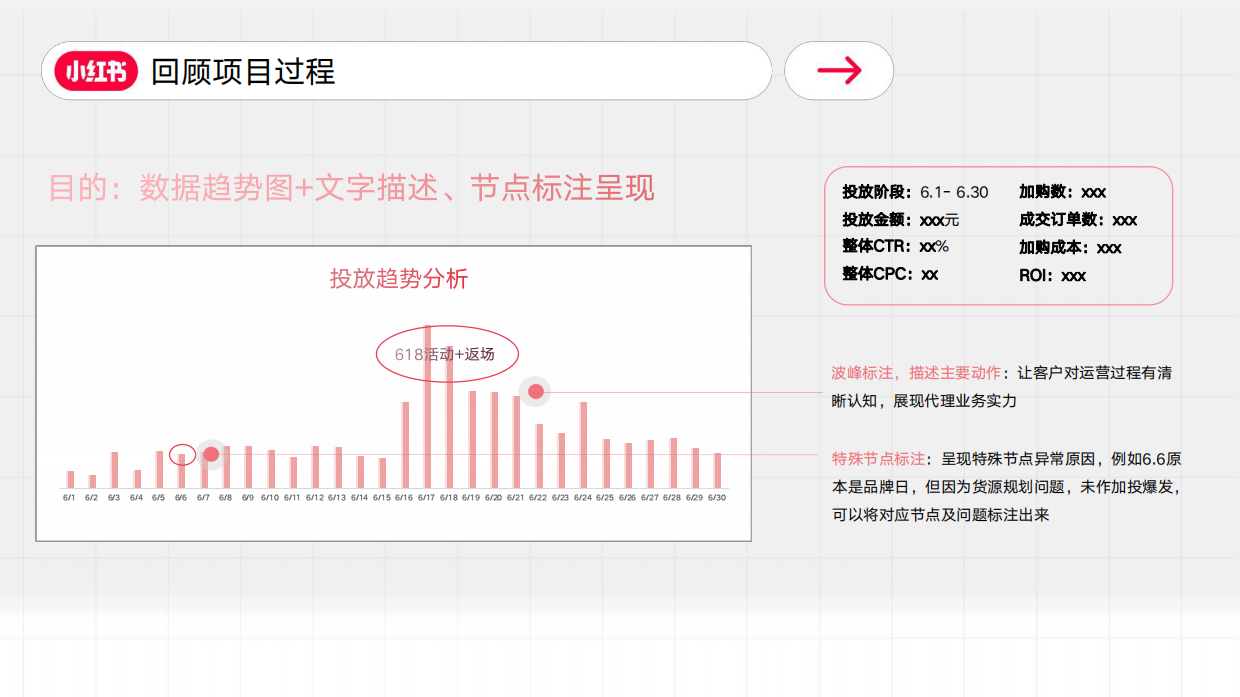Screen dimensions: 1240x697
Task: Click the 6/27 axis label
Action: tap(650, 497)
